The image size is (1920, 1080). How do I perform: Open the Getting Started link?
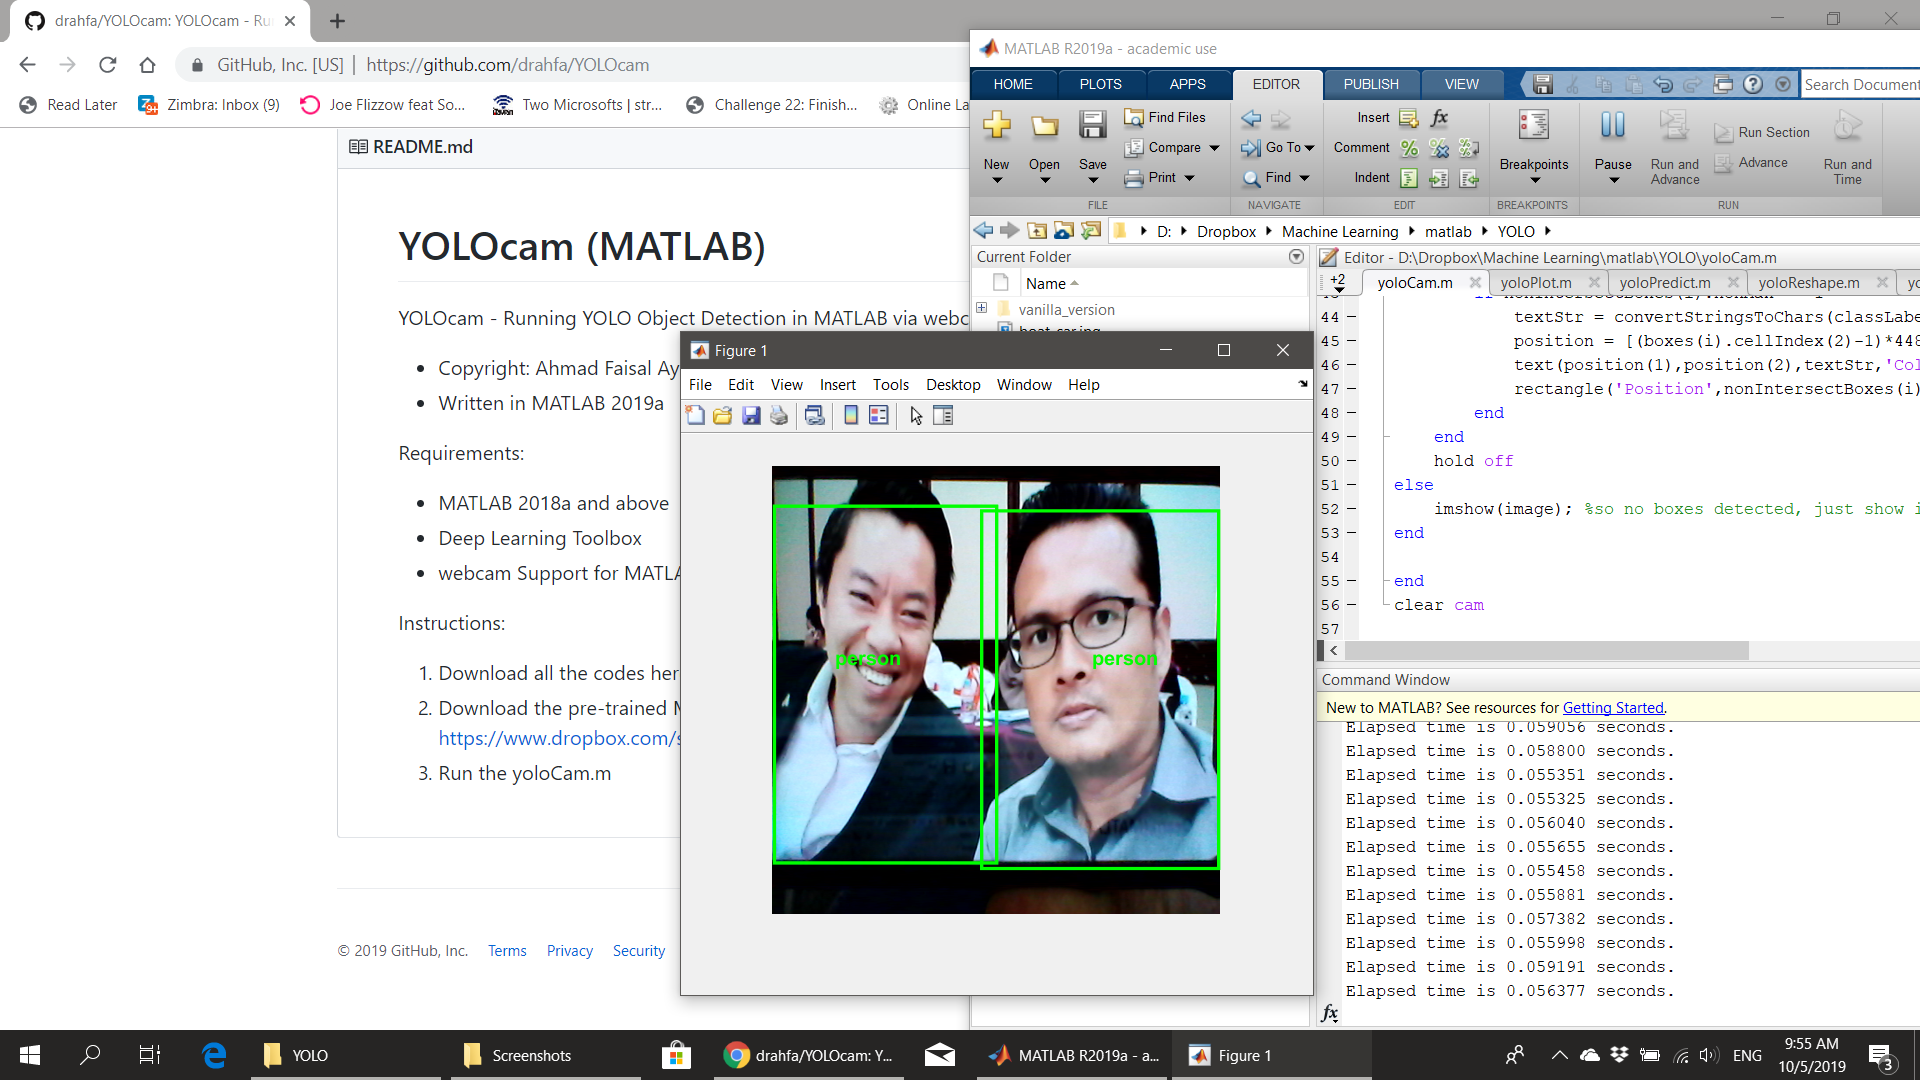point(1612,708)
